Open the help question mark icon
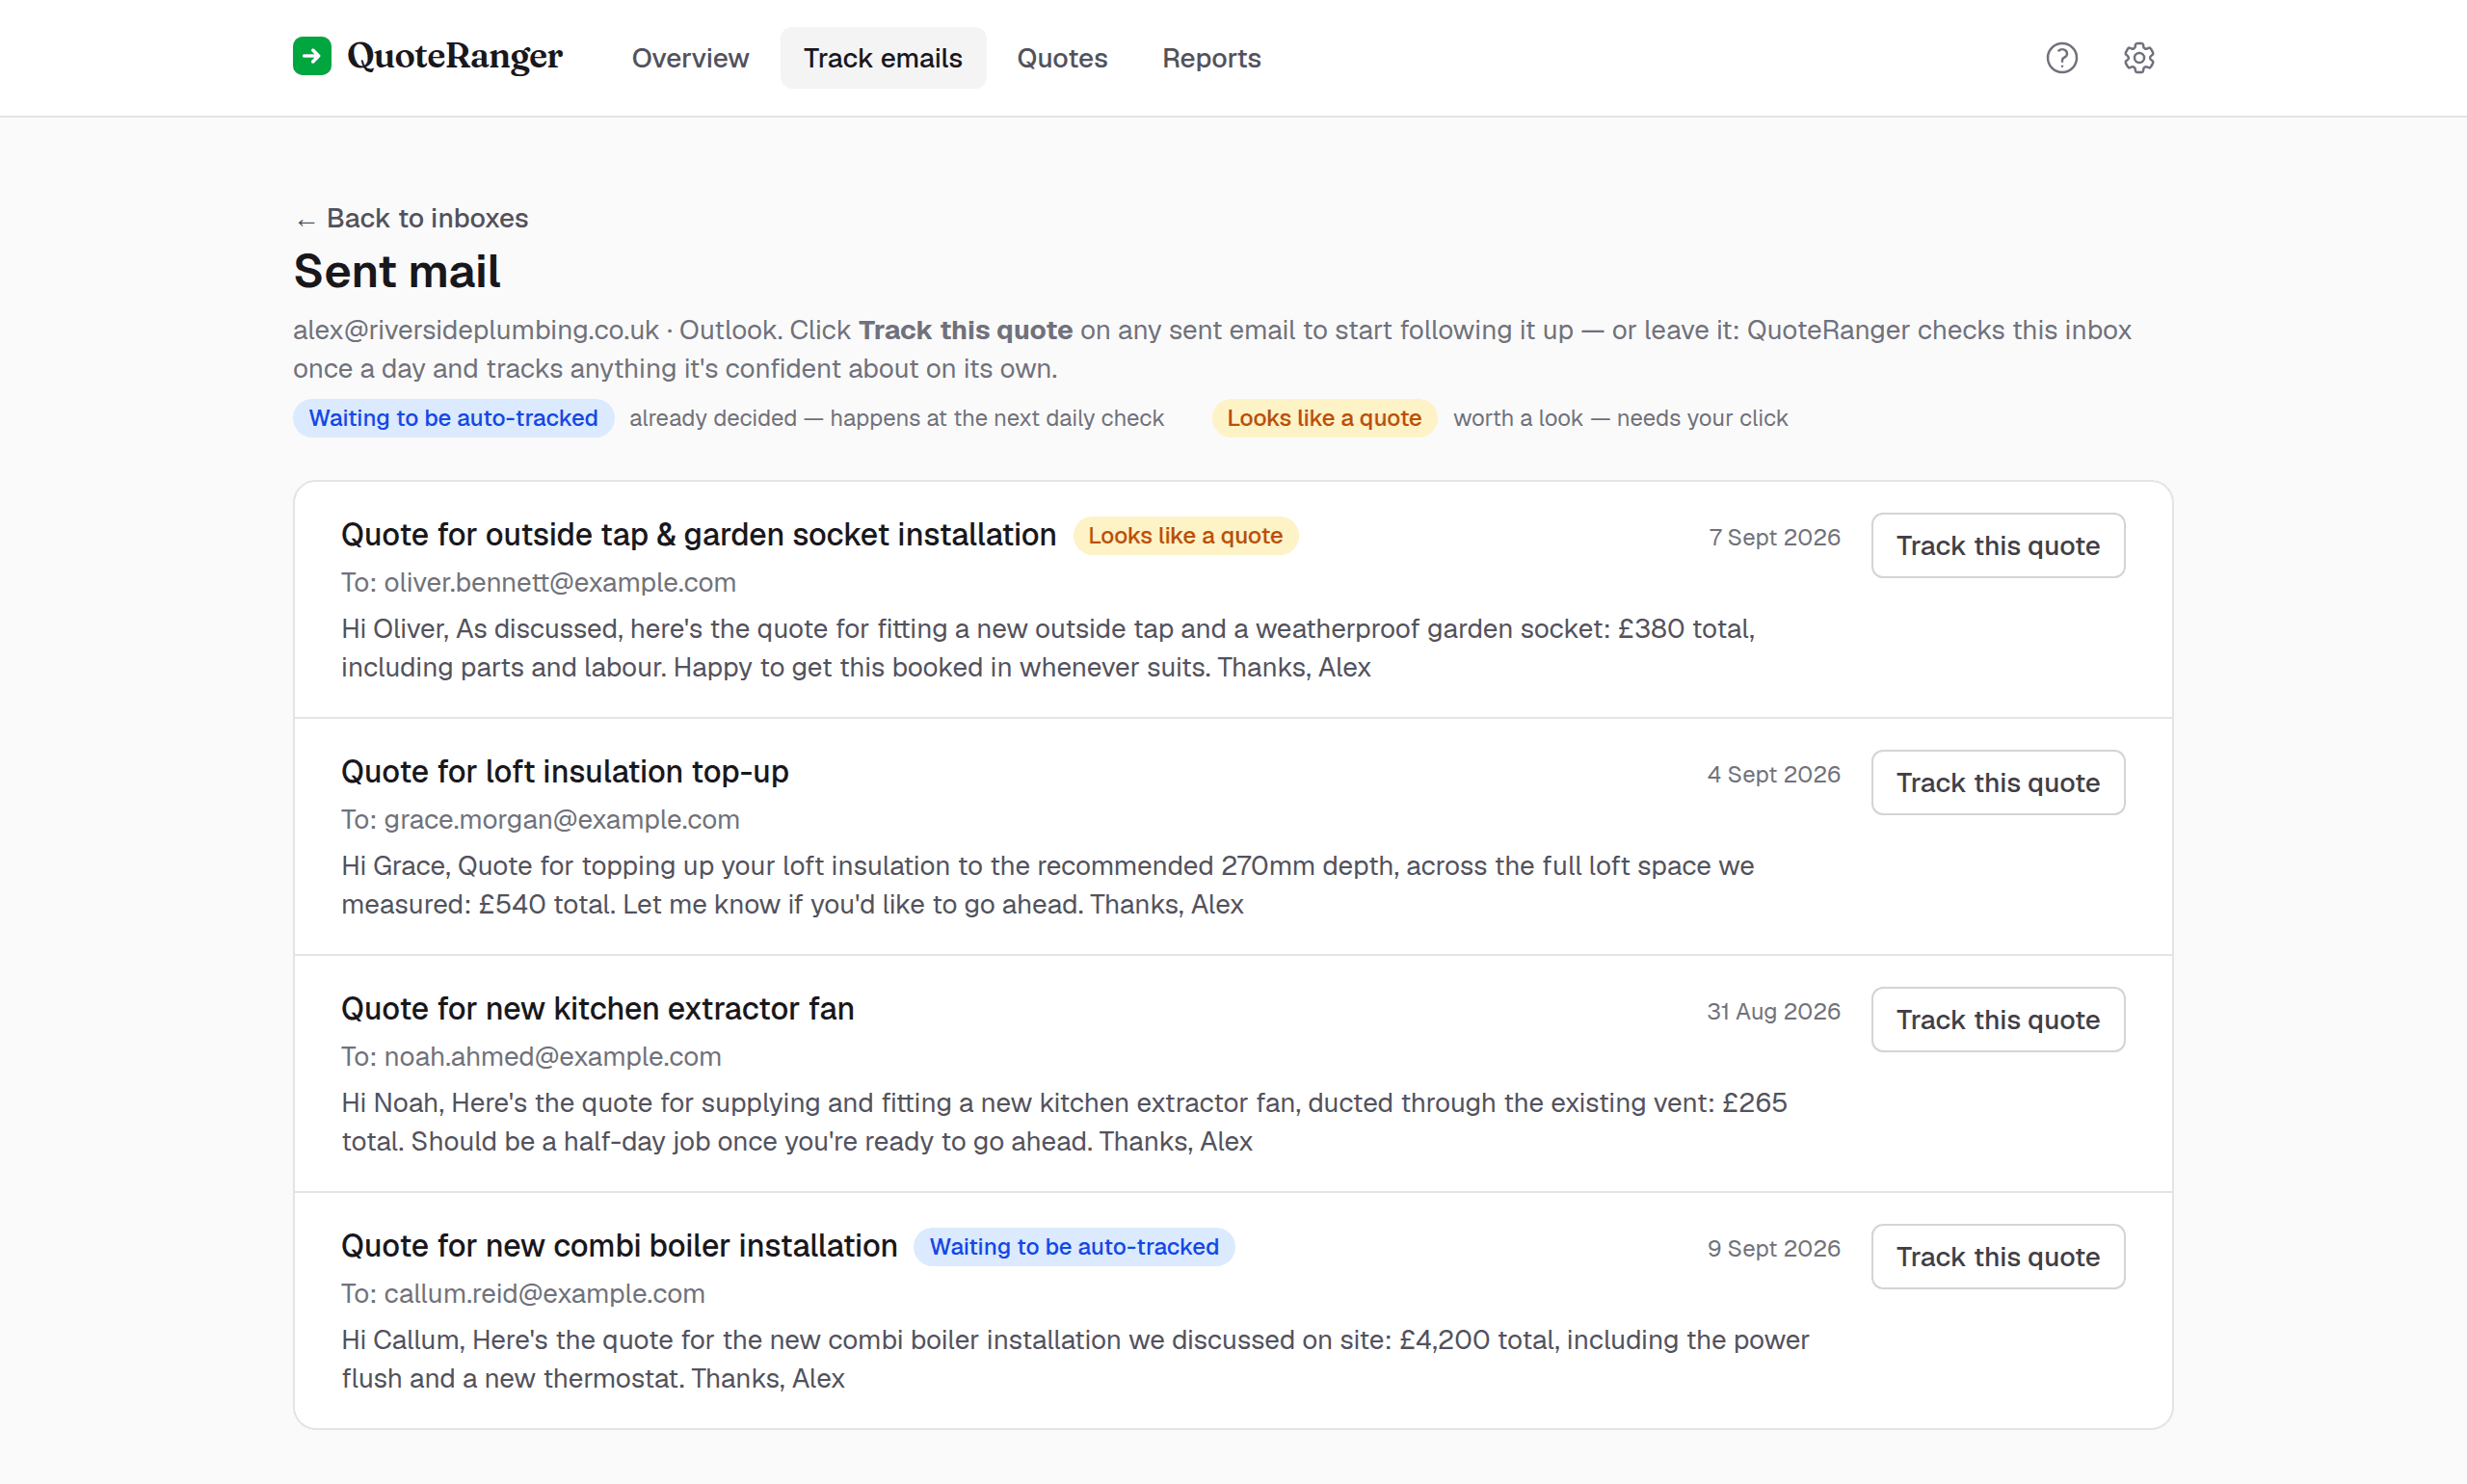This screenshot has height=1484, width=2467. 2061,58
